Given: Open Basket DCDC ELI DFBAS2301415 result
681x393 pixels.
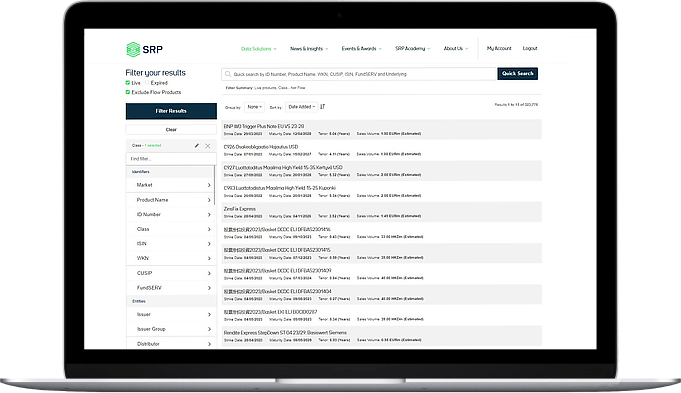Looking at the screenshot, I should (277, 250).
